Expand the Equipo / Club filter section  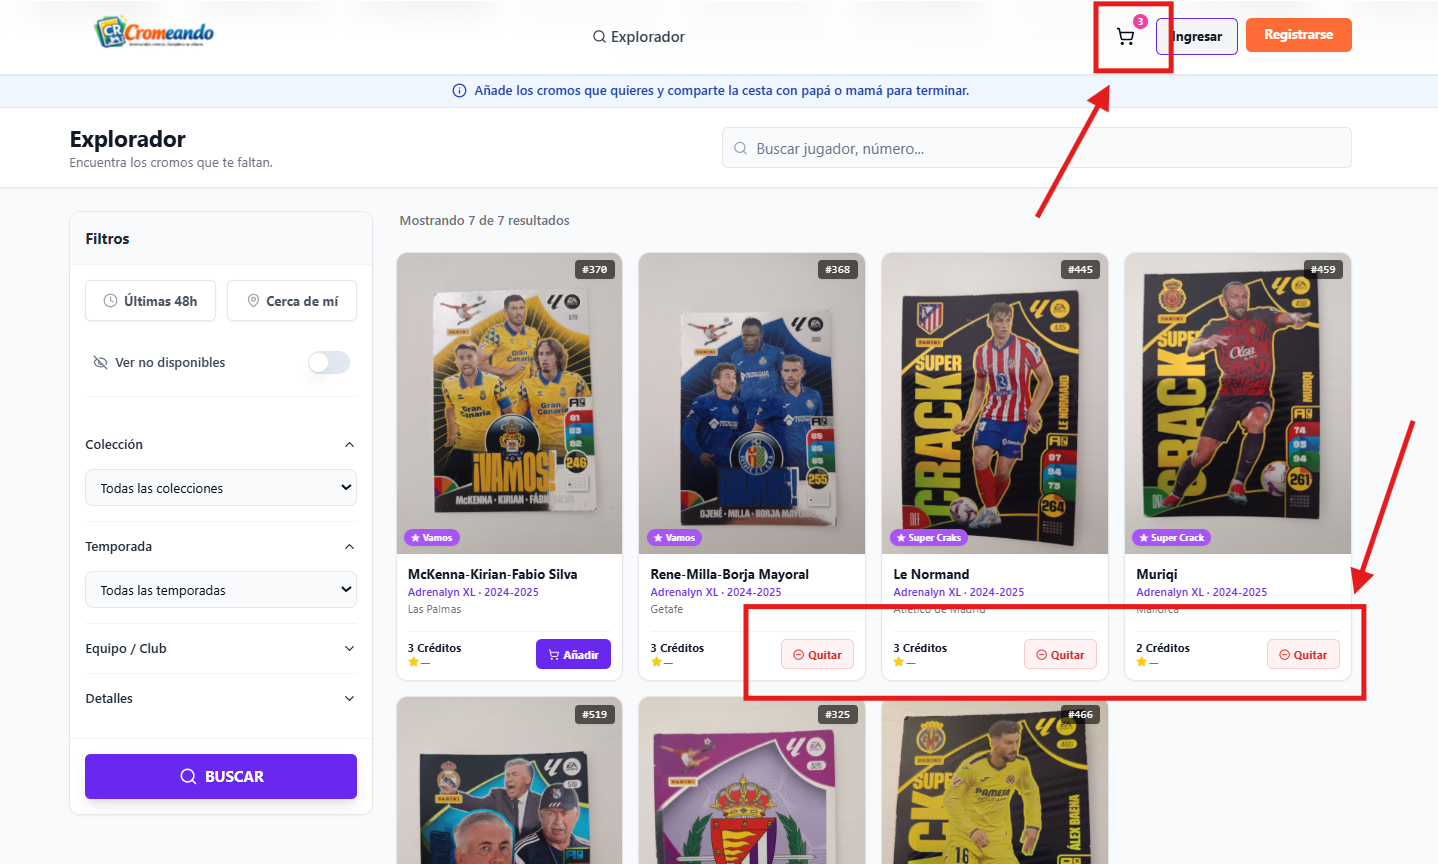(221, 648)
